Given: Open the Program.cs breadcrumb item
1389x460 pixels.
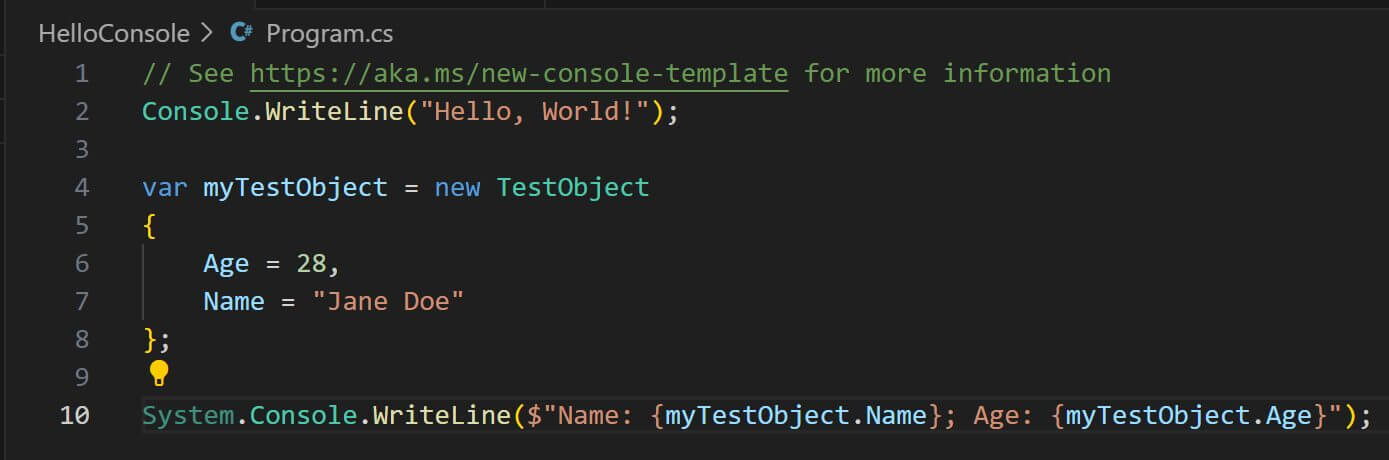Looking at the screenshot, I should click(329, 33).
